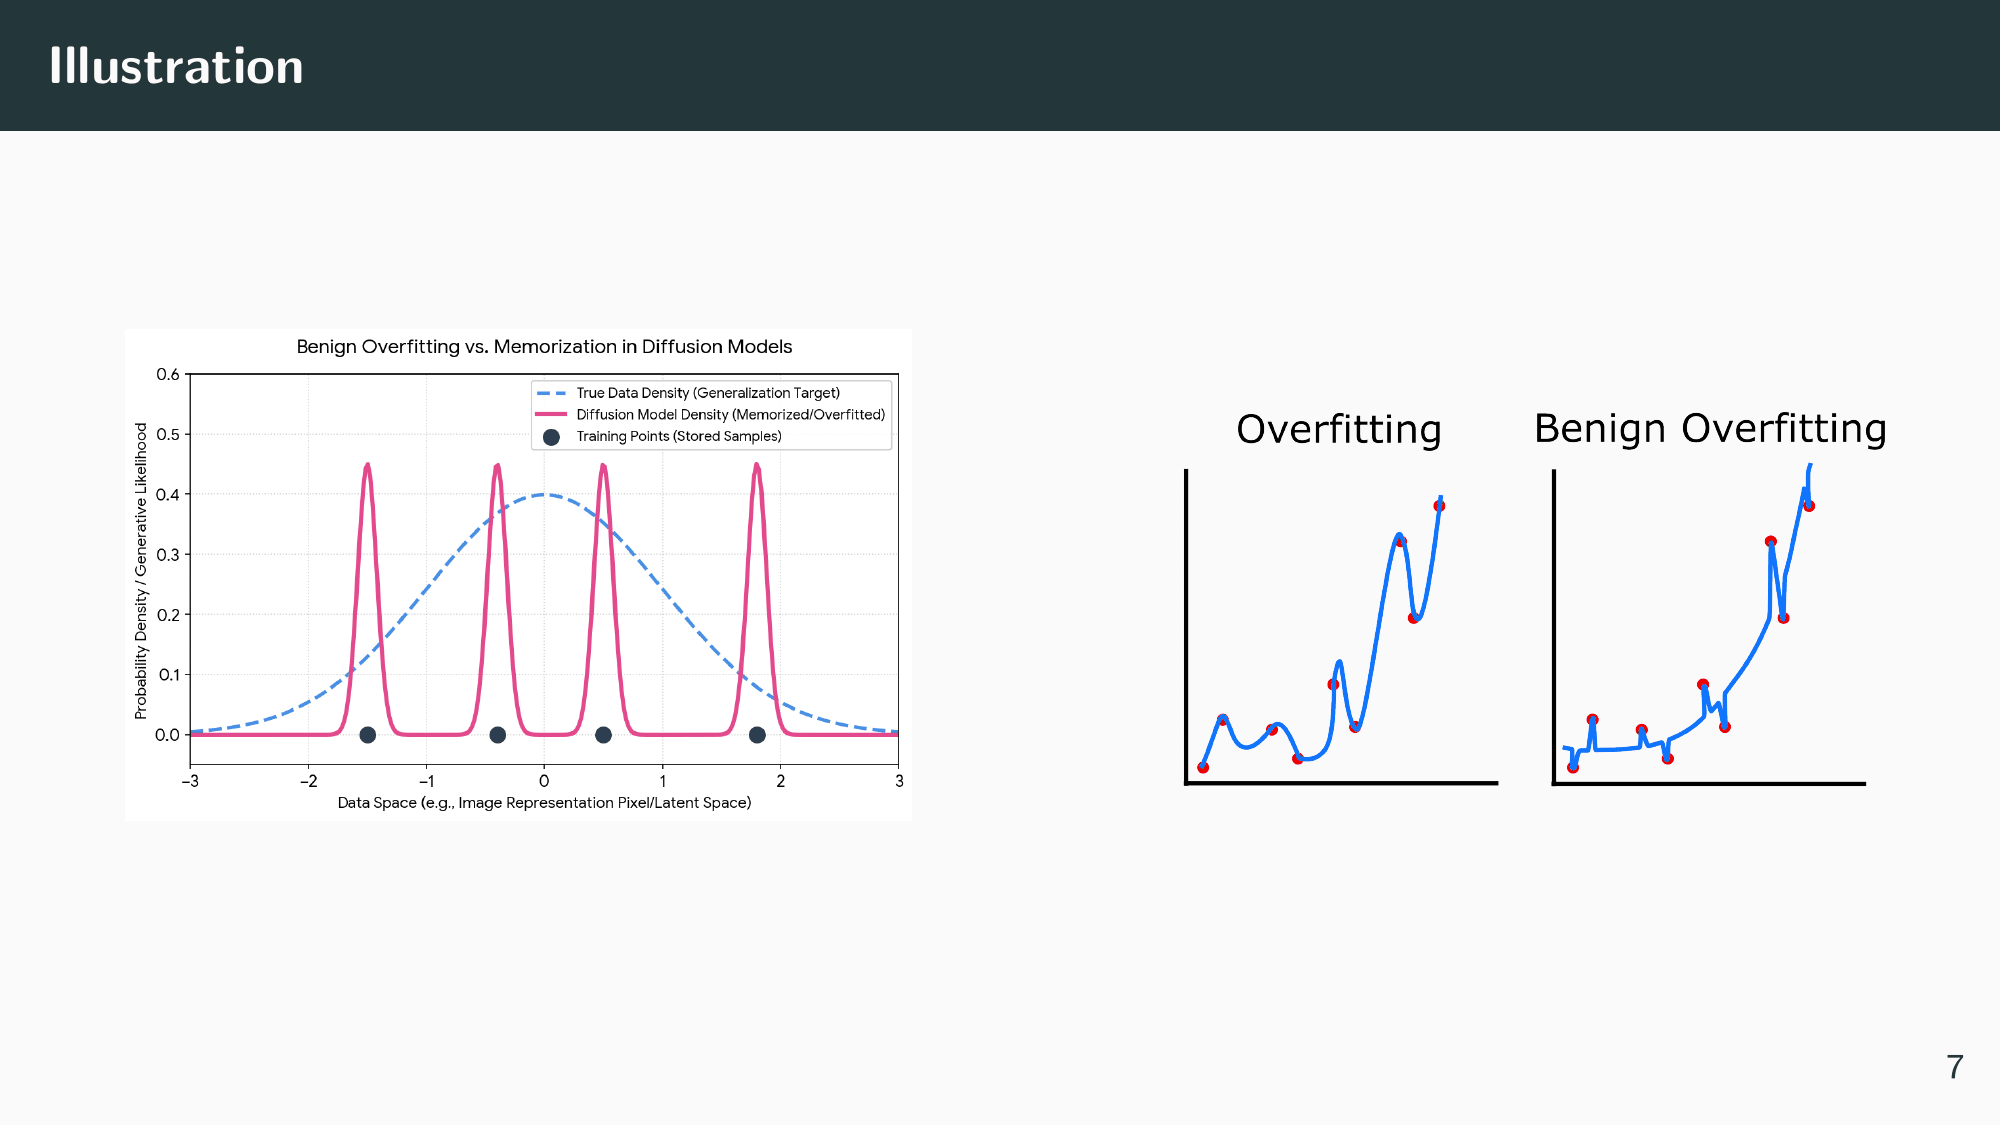
Task: Click the legend entry "Training Points (Stored Samples)"
Action: (679, 436)
